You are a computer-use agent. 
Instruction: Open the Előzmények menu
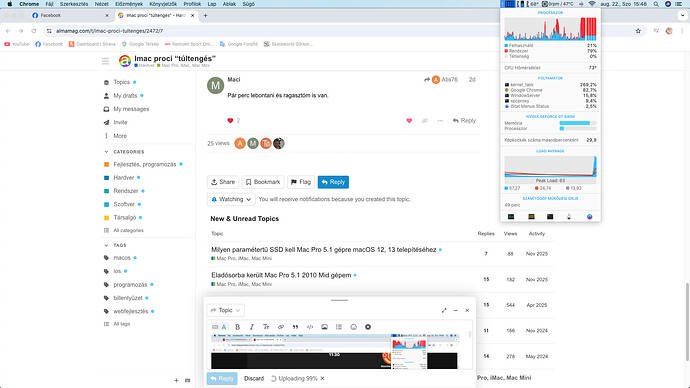129,4
